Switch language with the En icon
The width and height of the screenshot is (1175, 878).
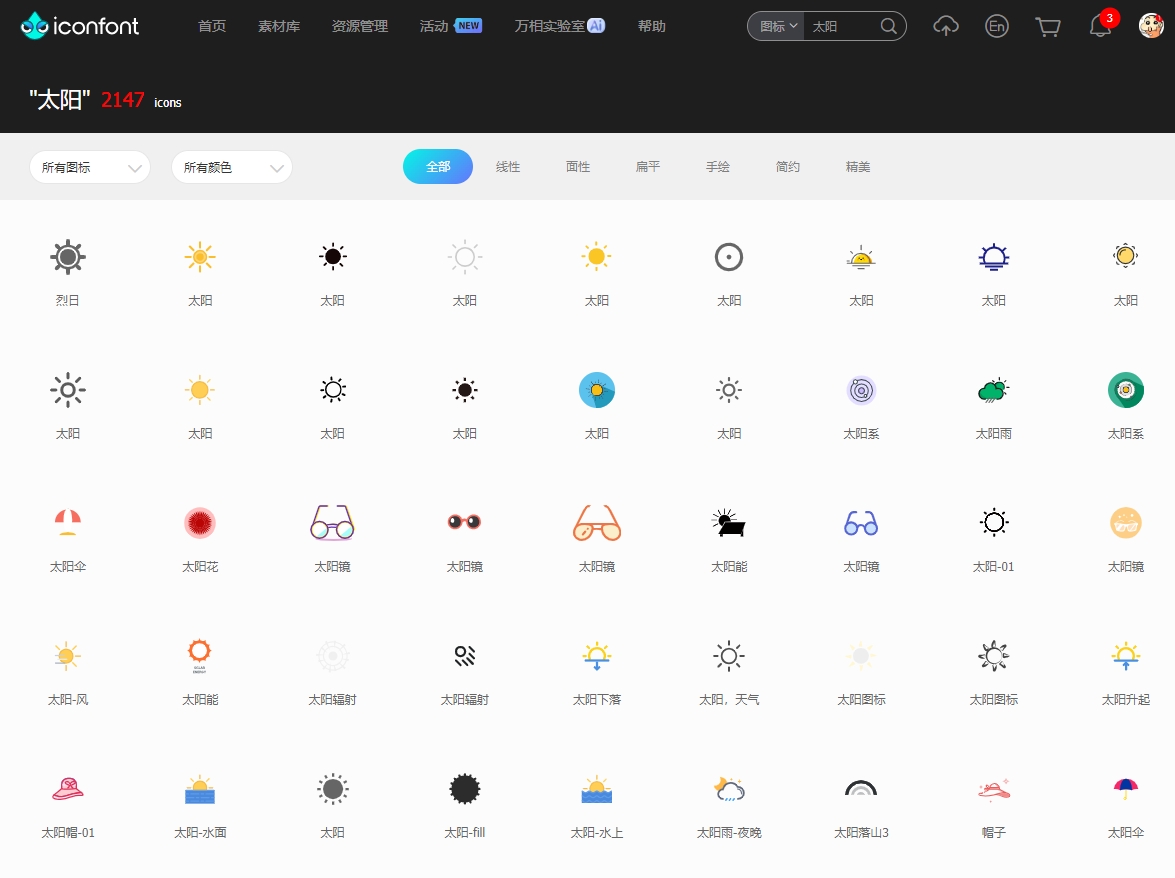996,27
